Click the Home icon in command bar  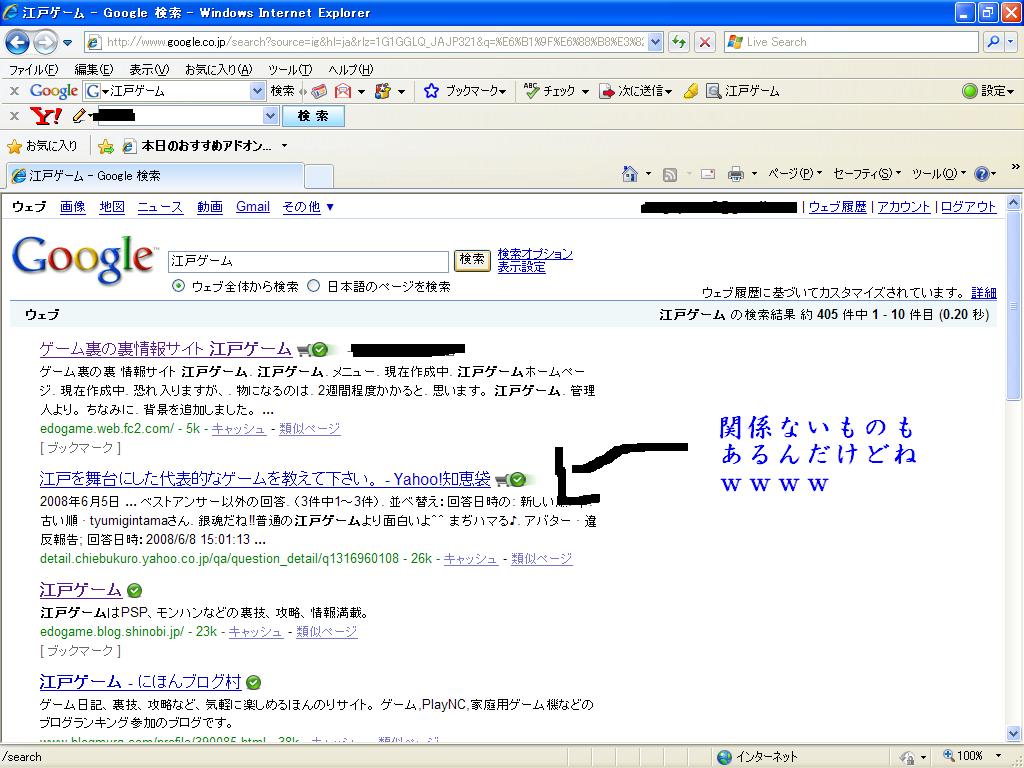pyautogui.click(x=630, y=174)
